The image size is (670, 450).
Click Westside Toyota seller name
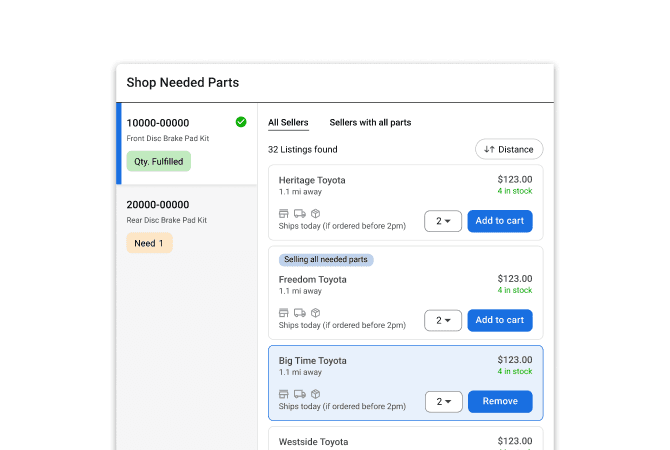click(313, 442)
